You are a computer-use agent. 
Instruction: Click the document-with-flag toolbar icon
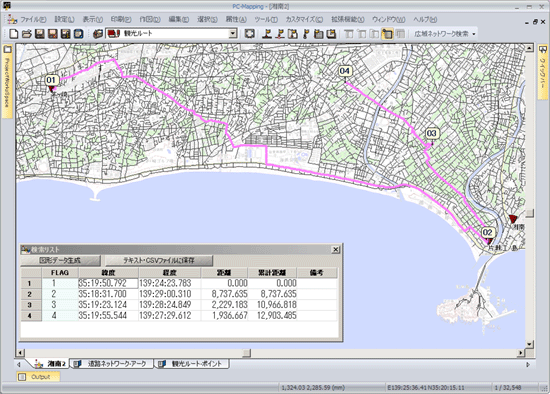293,34
